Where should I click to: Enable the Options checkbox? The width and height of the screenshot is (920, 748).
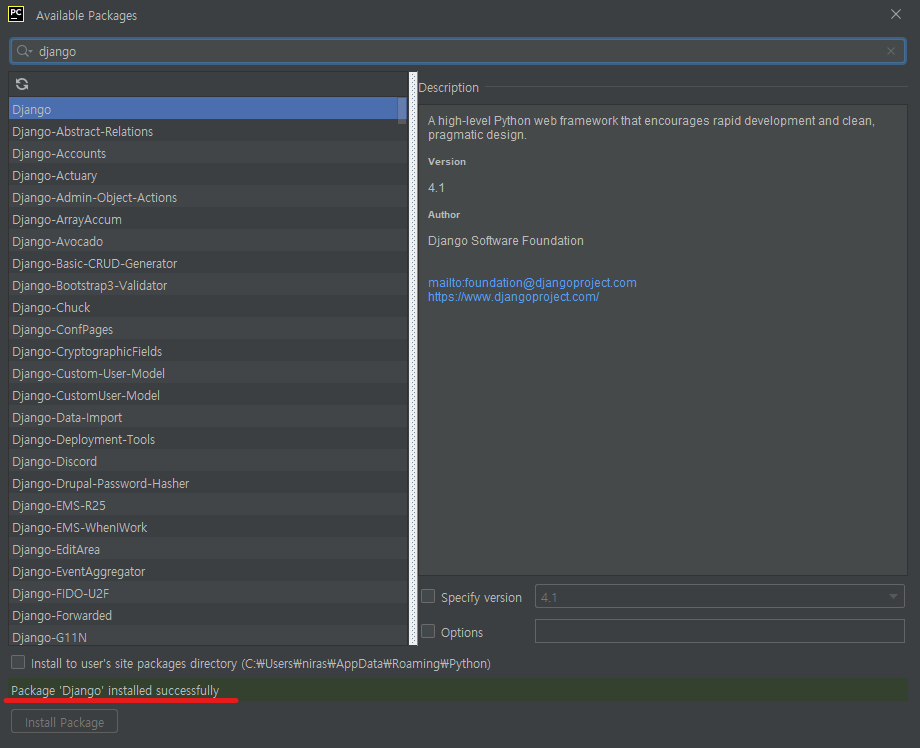click(428, 631)
